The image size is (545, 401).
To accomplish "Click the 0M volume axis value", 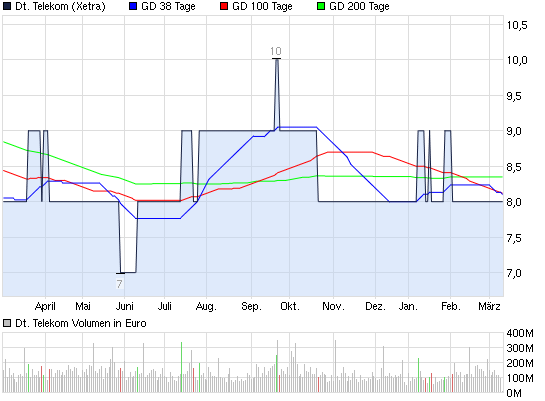I will 514,393.
